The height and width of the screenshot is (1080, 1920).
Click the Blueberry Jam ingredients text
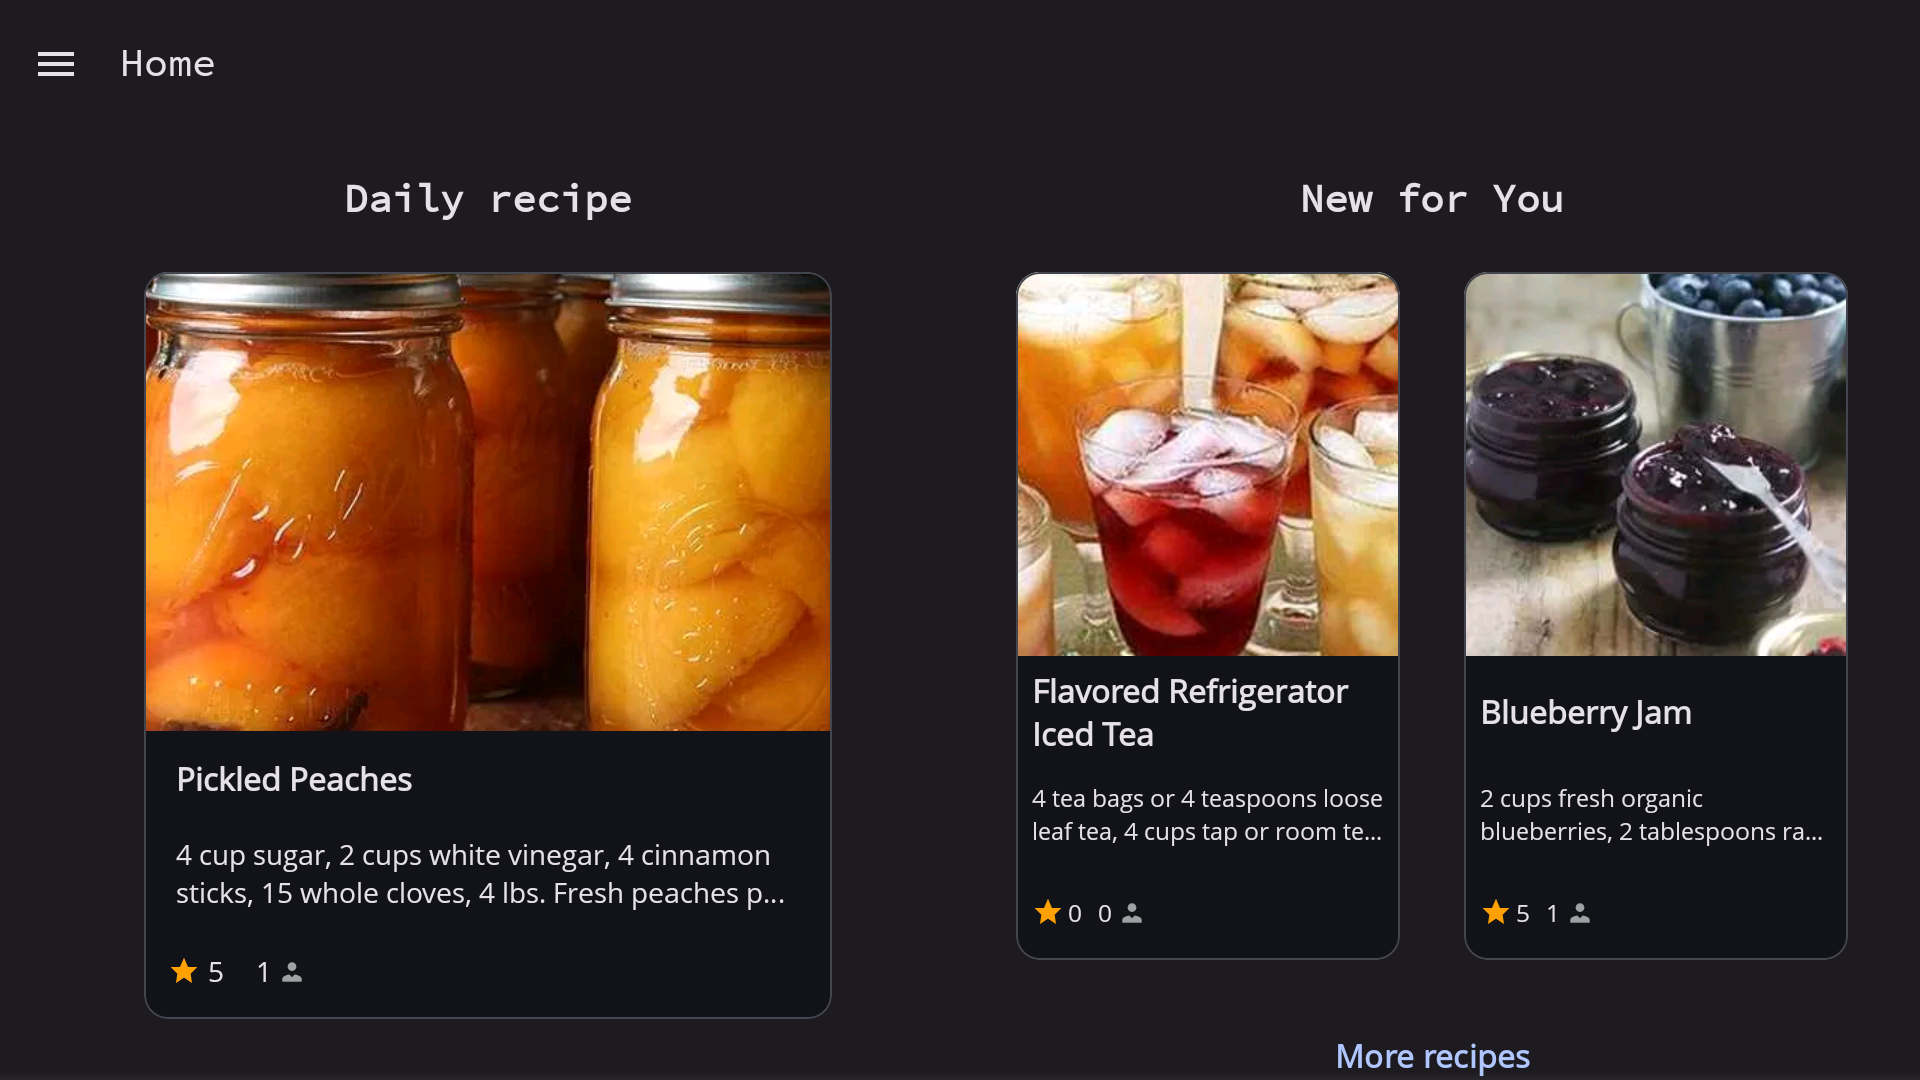[x=1651, y=815]
